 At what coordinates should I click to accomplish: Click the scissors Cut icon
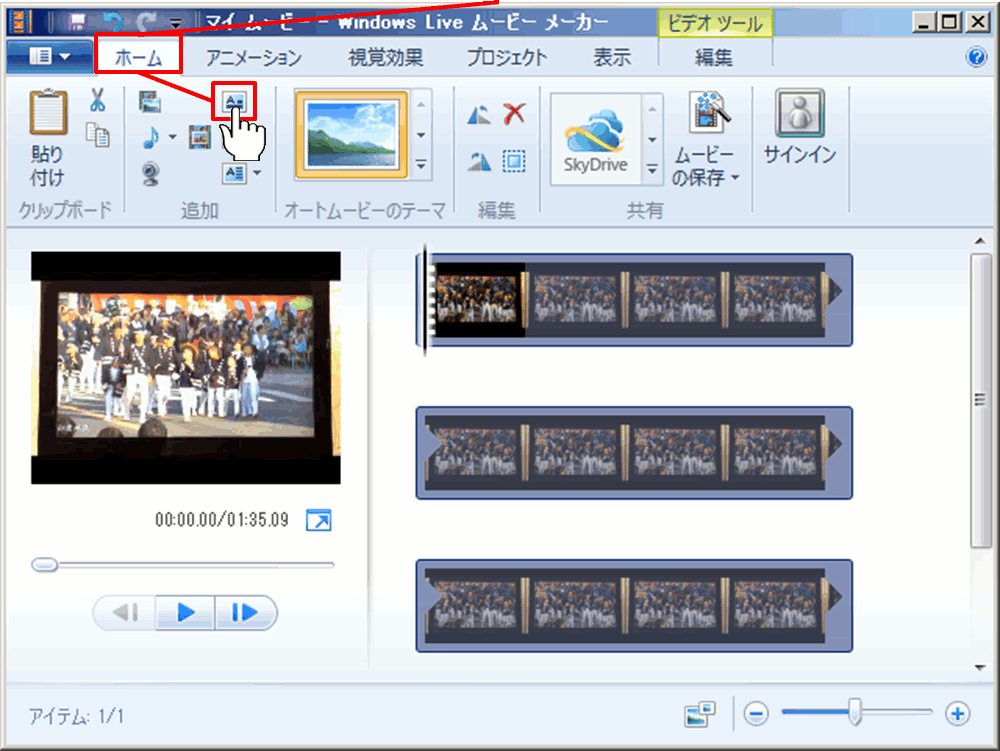pyautogui.click(x=97, y=100)
